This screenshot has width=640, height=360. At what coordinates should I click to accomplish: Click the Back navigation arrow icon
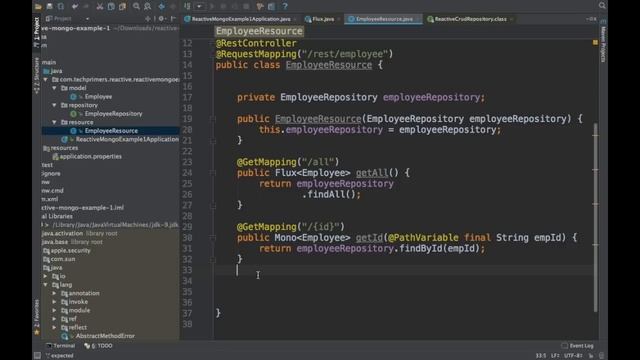[162, 6]
